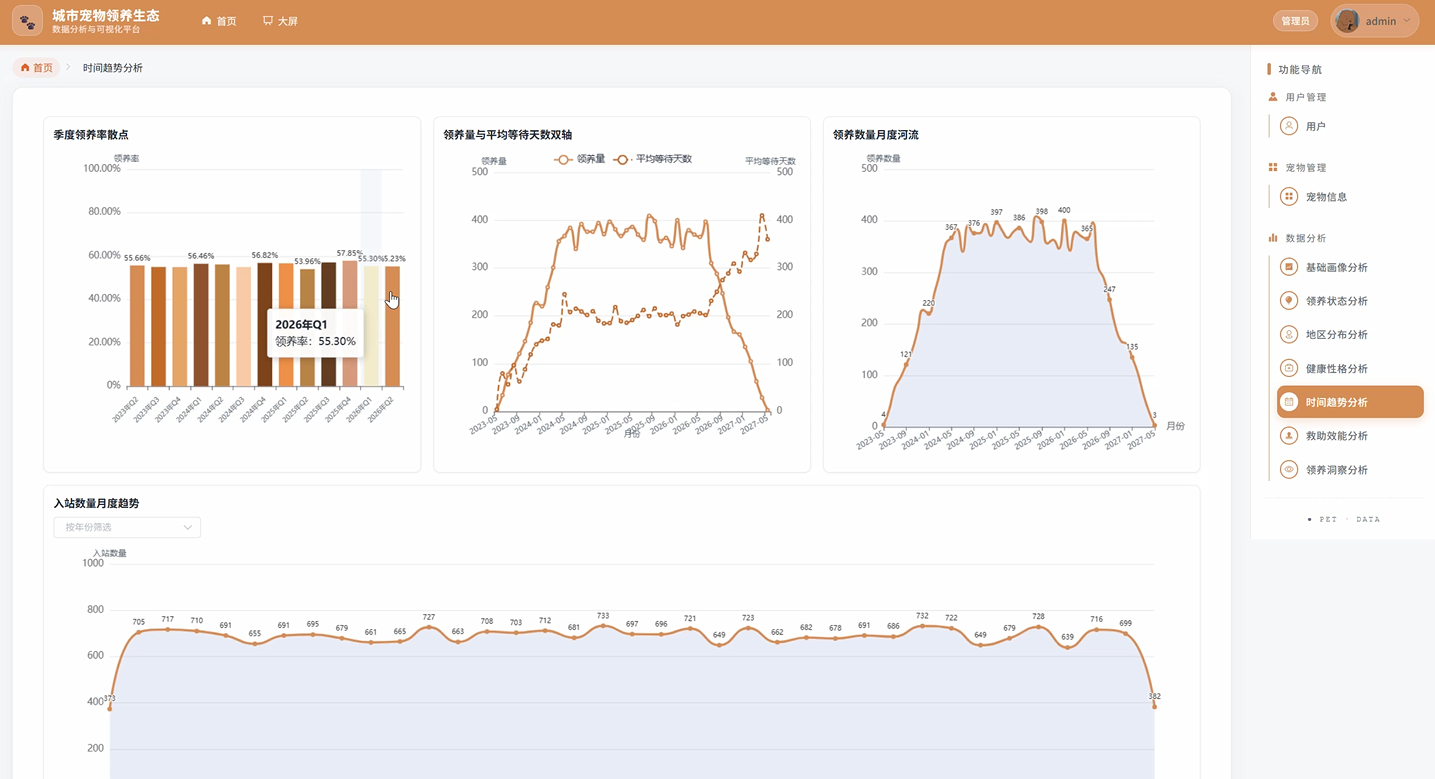This screenshot has height=779, width=1435.
Task: Open the 宠物信息 menu item
Action: coord(1350,197)
